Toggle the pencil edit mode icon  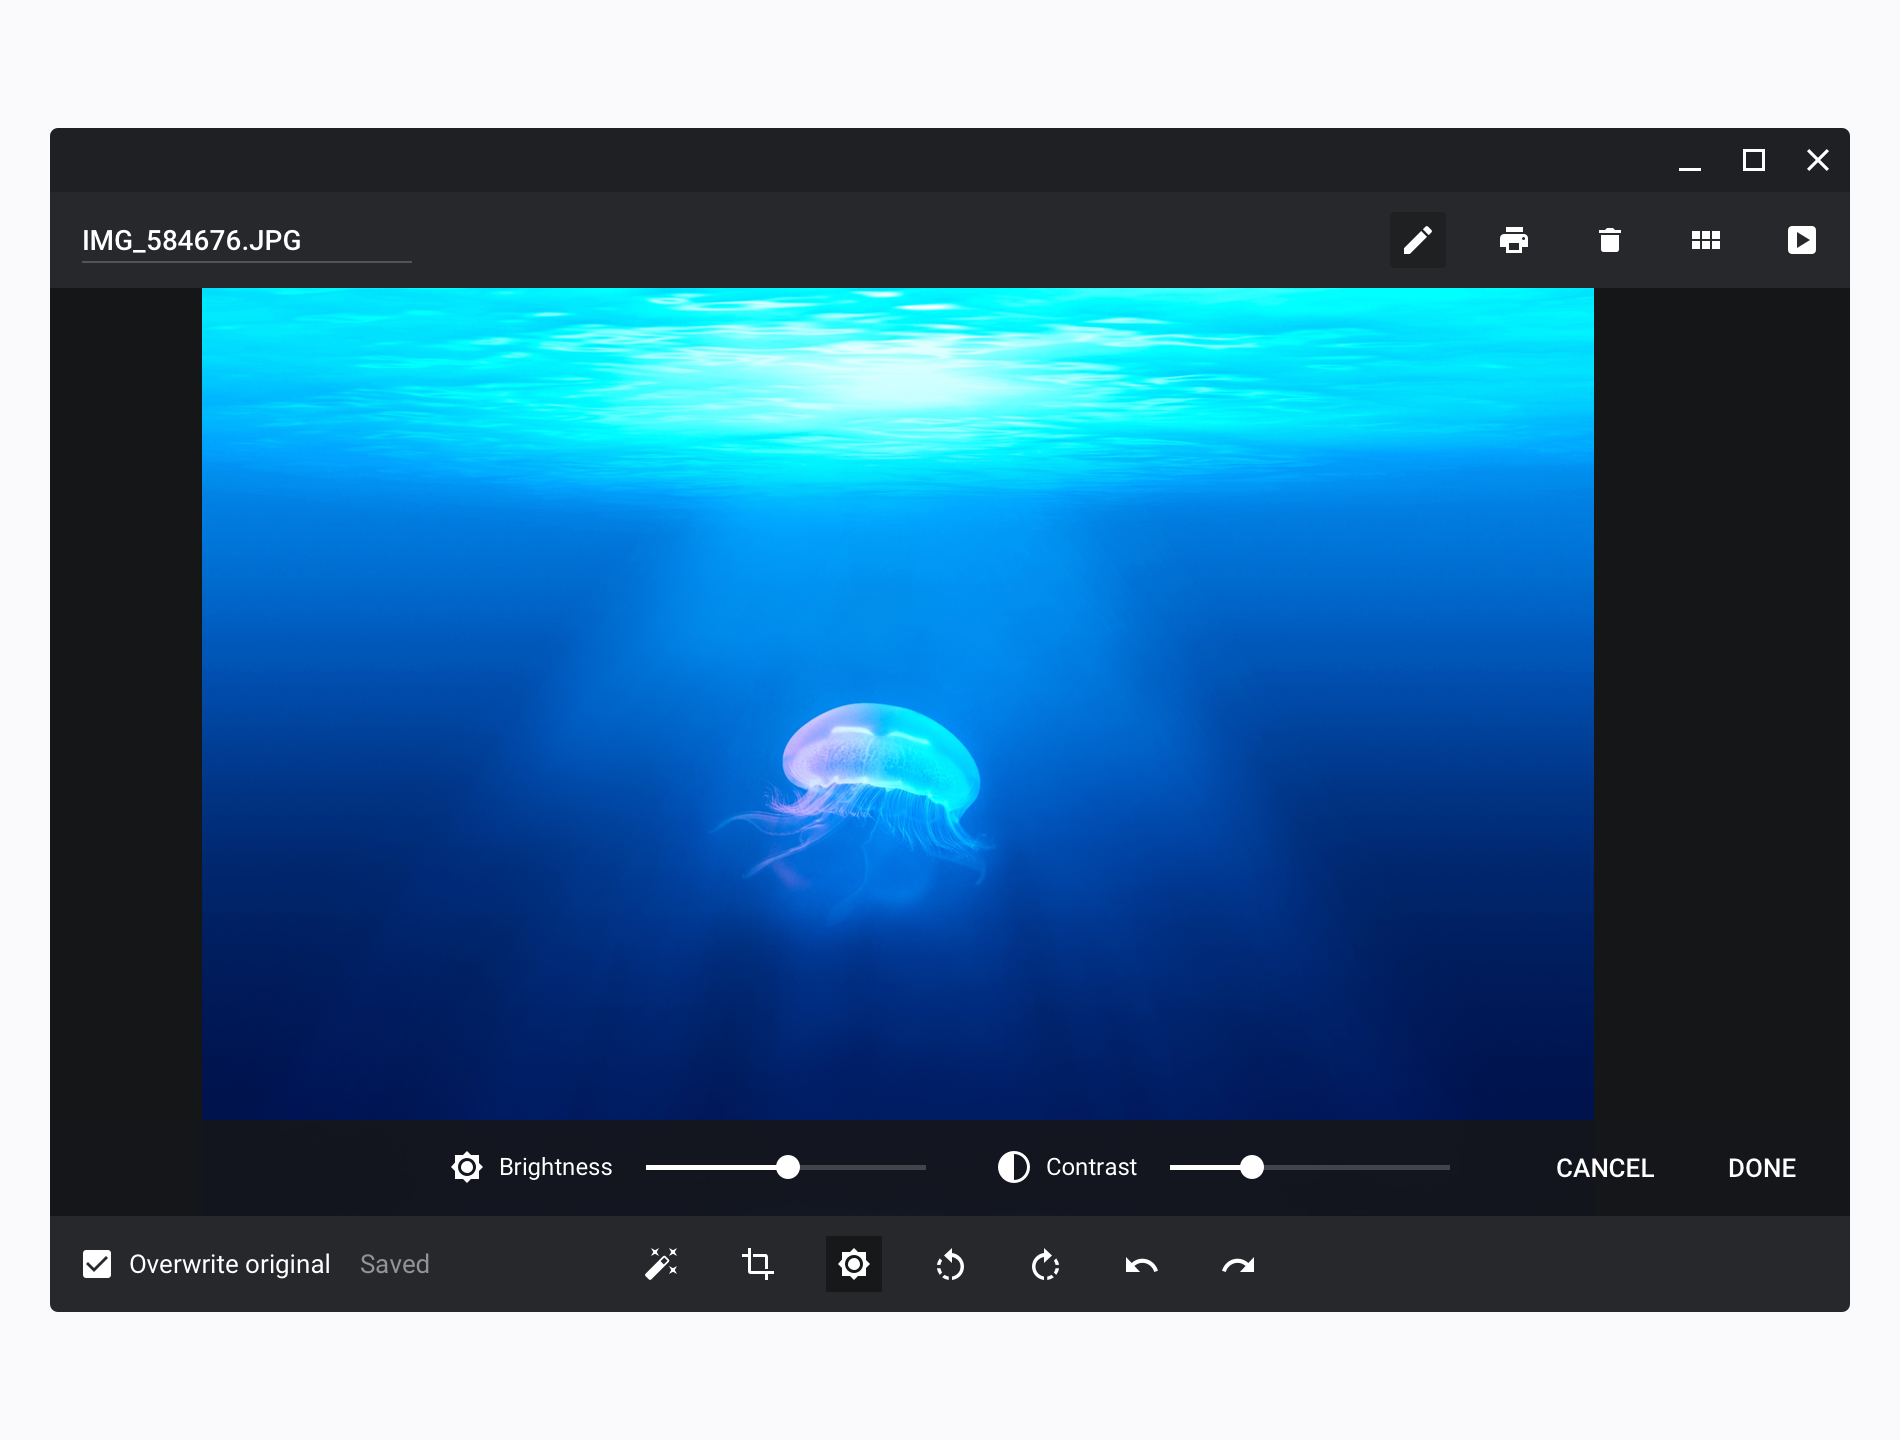1417,240
